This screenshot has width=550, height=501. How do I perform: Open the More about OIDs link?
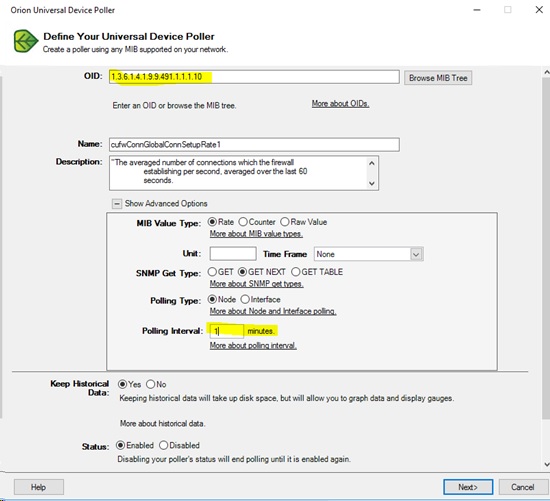tap(340, 104)
